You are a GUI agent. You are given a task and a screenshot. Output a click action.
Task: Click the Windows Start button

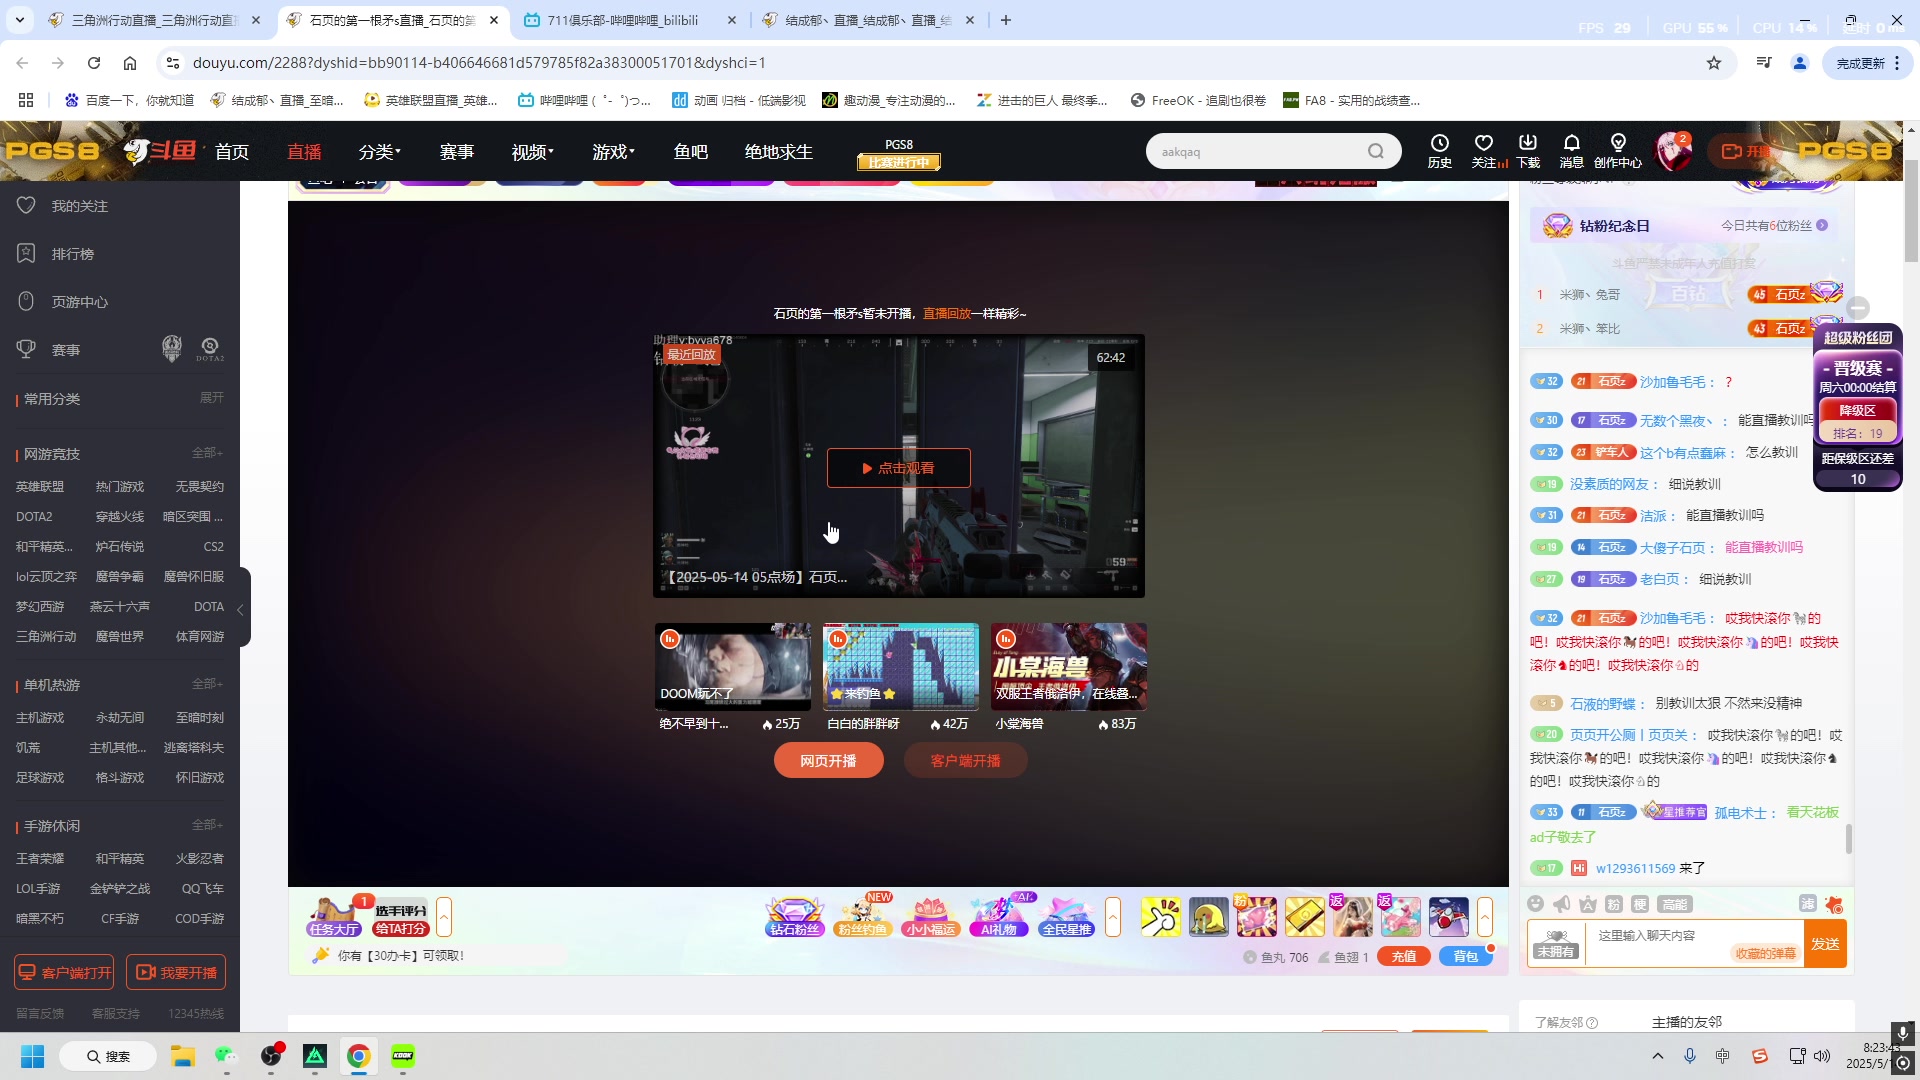[32, 1056]
